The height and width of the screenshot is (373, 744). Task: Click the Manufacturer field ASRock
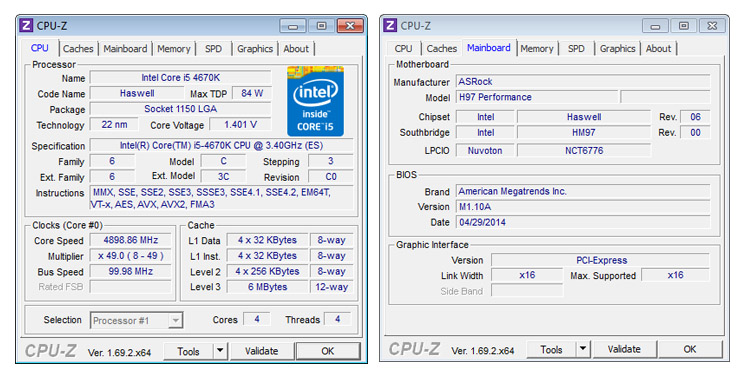(583, 82)
